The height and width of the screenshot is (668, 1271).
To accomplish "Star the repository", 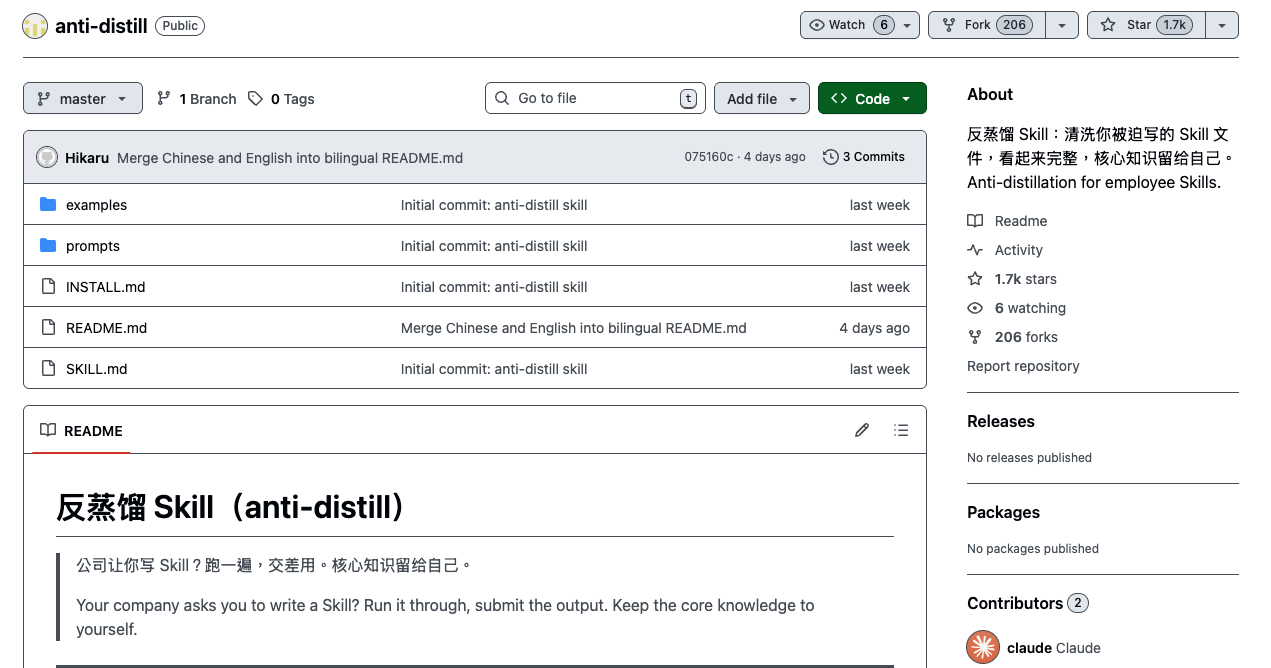I will 1146,25.
